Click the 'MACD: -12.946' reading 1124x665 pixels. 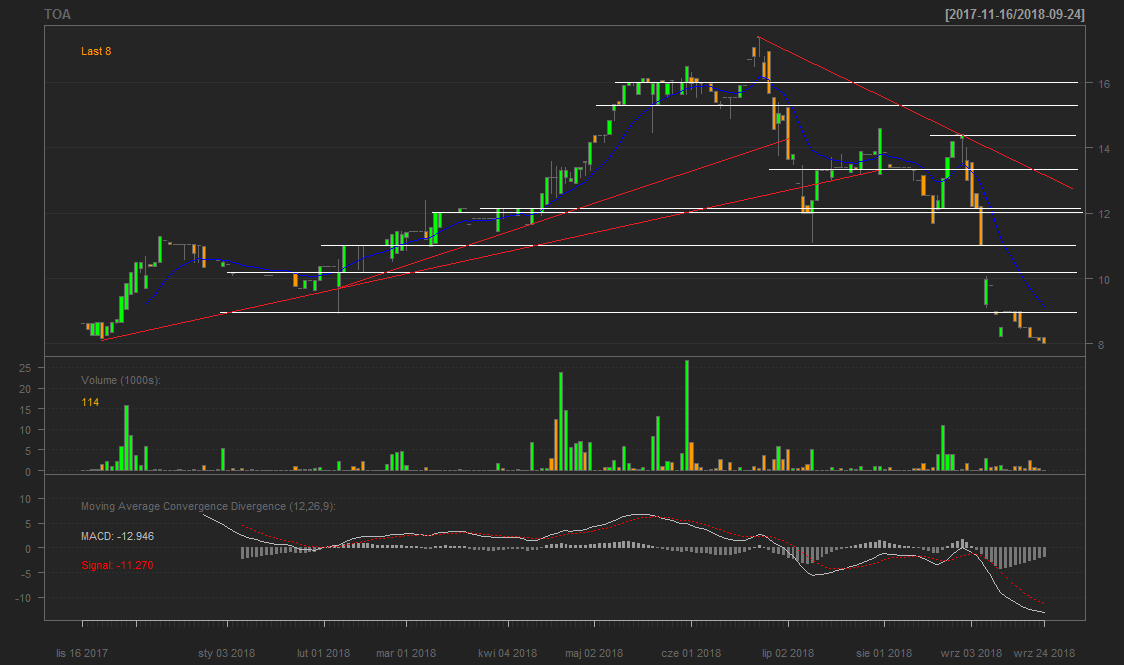[118, 536]
